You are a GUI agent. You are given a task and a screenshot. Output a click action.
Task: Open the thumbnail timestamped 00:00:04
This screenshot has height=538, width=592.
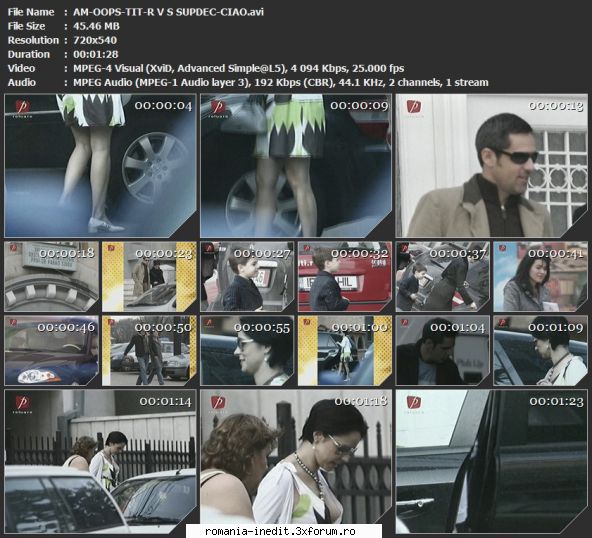pos(100,165)
